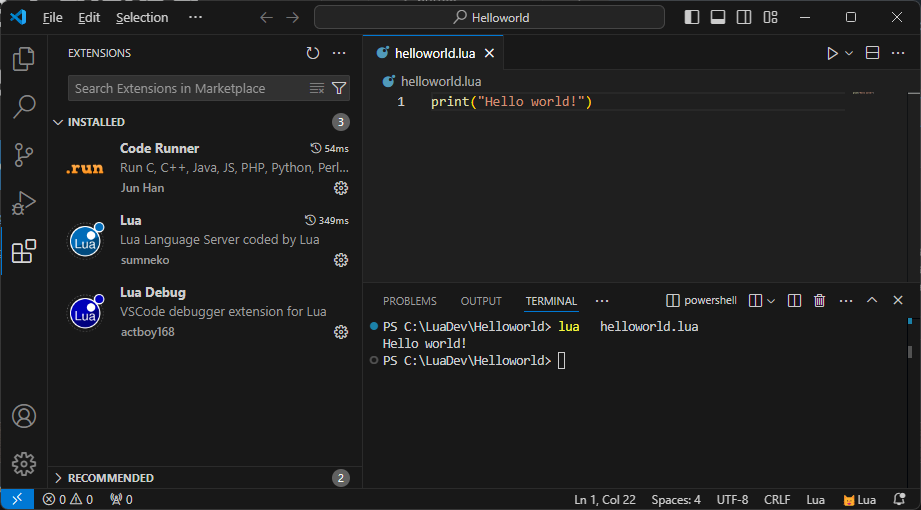Viewport: 921px width, 510px height.
Task: Open Extensions view more actions menu
Action: pos(339,53)
